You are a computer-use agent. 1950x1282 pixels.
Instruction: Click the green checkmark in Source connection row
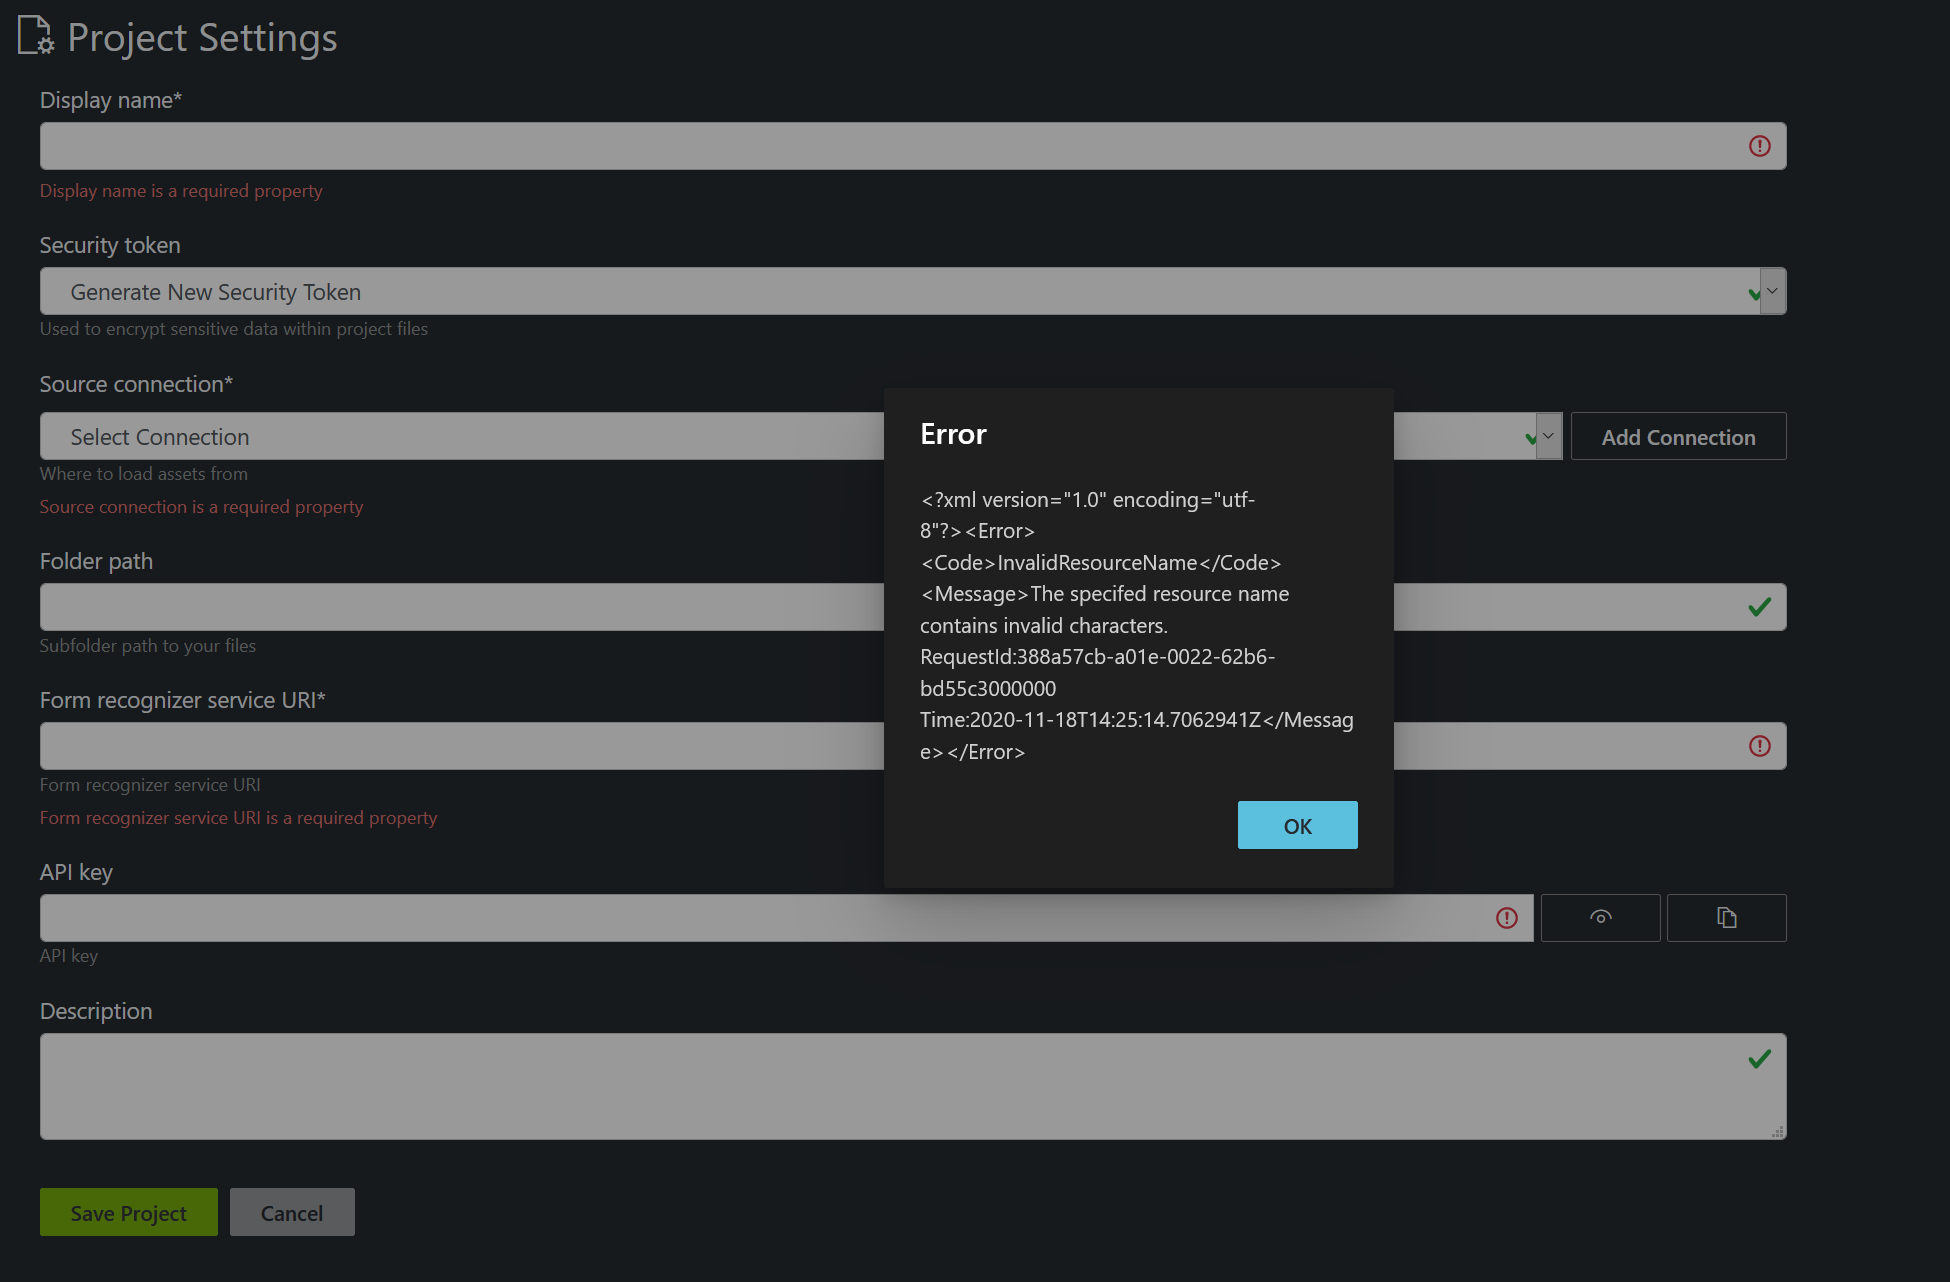click(x=1530, y=436)
